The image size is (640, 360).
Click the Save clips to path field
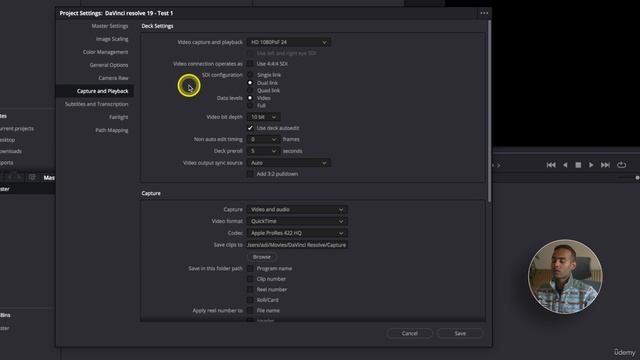(x=297, y=245)
